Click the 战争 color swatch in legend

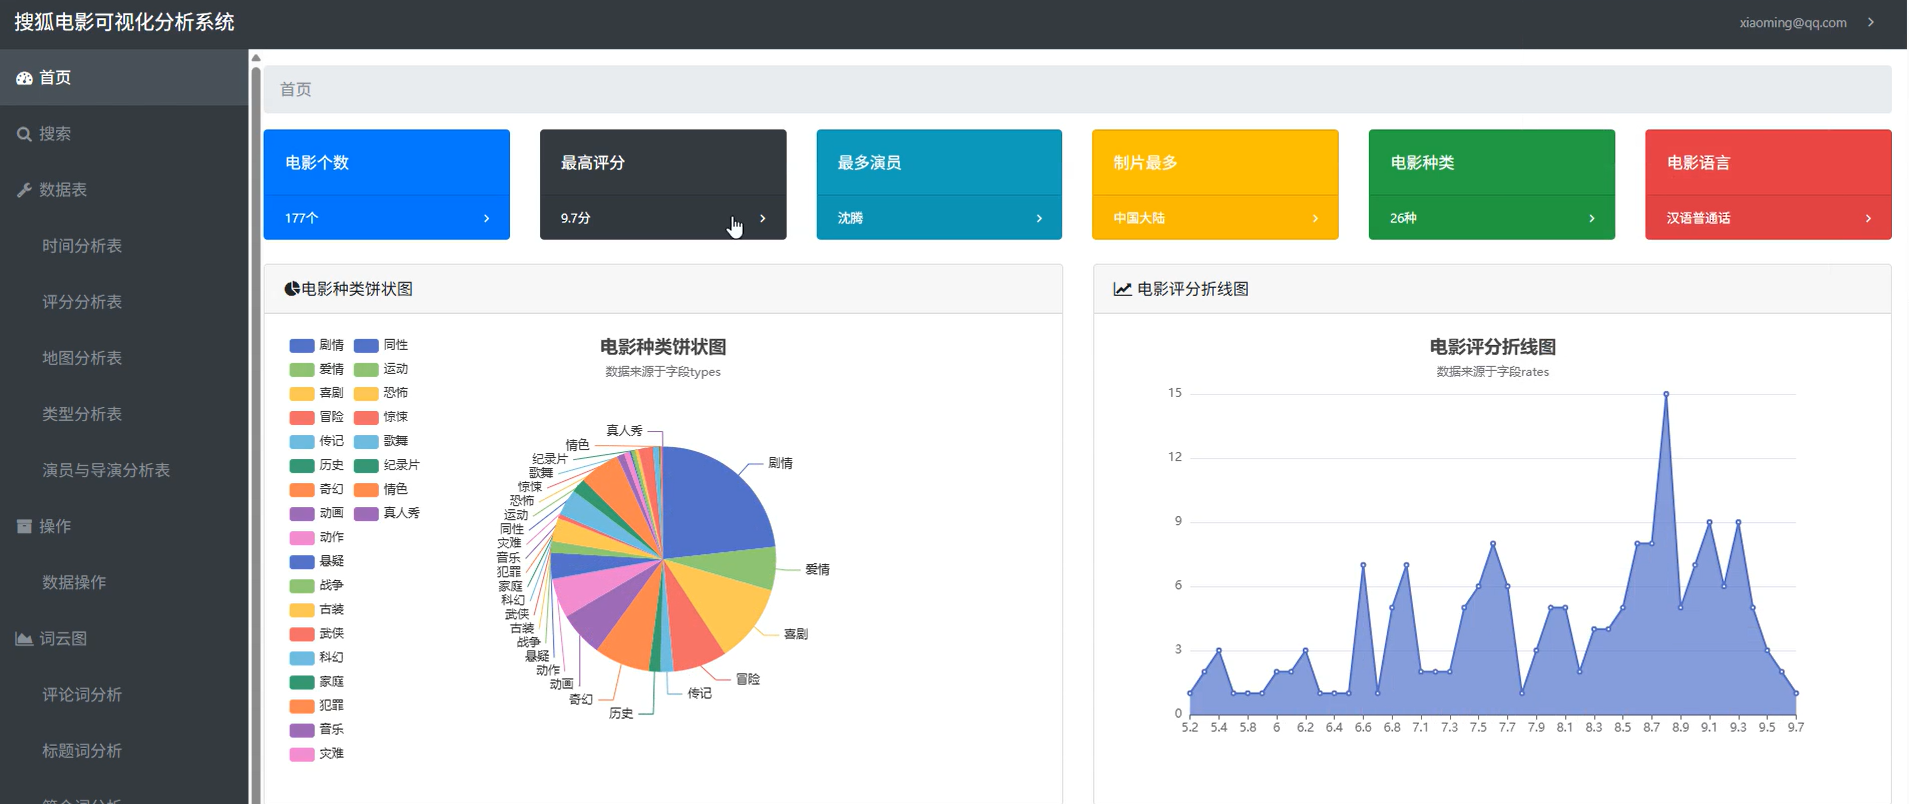(x=302, y=586)
